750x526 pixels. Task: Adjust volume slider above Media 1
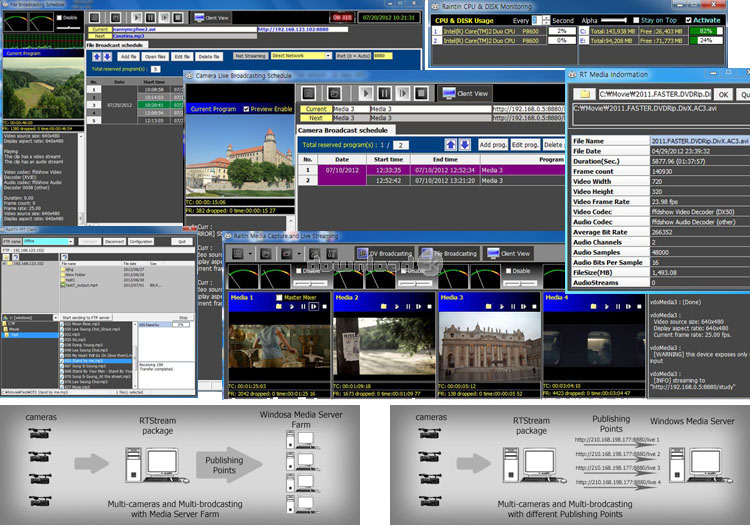click(x=310, y=283)
